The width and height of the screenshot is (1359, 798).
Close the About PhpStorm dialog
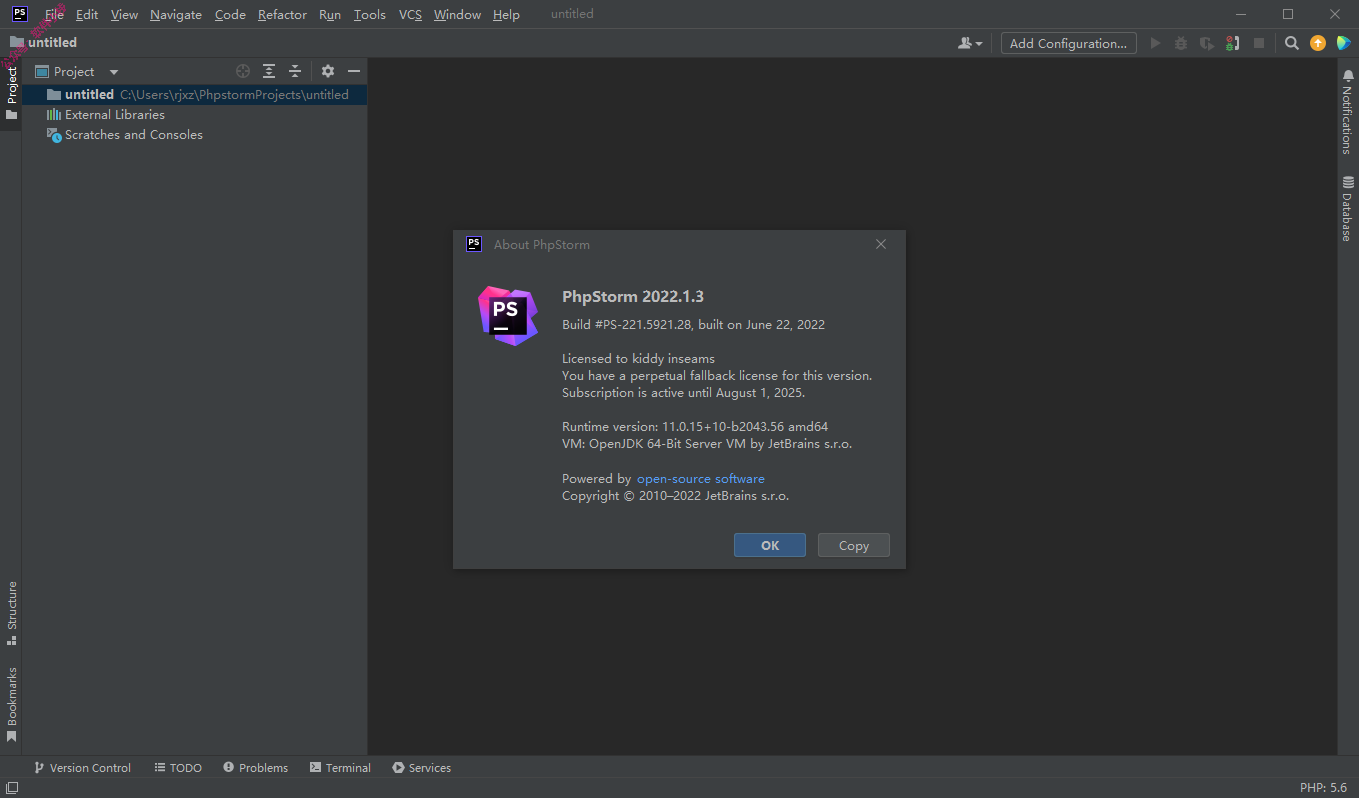point(881,244)
